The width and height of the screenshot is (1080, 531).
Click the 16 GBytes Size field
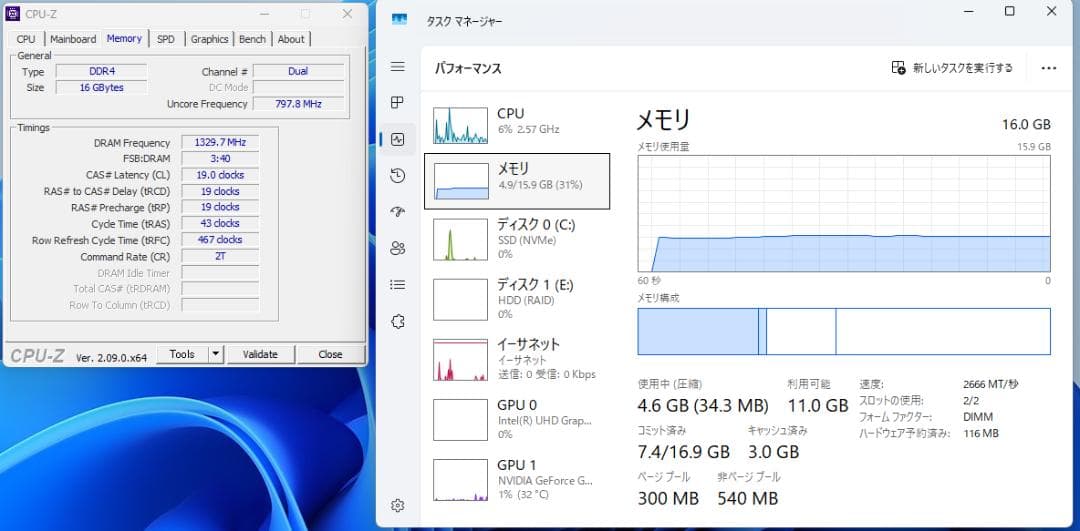[101, 87]
